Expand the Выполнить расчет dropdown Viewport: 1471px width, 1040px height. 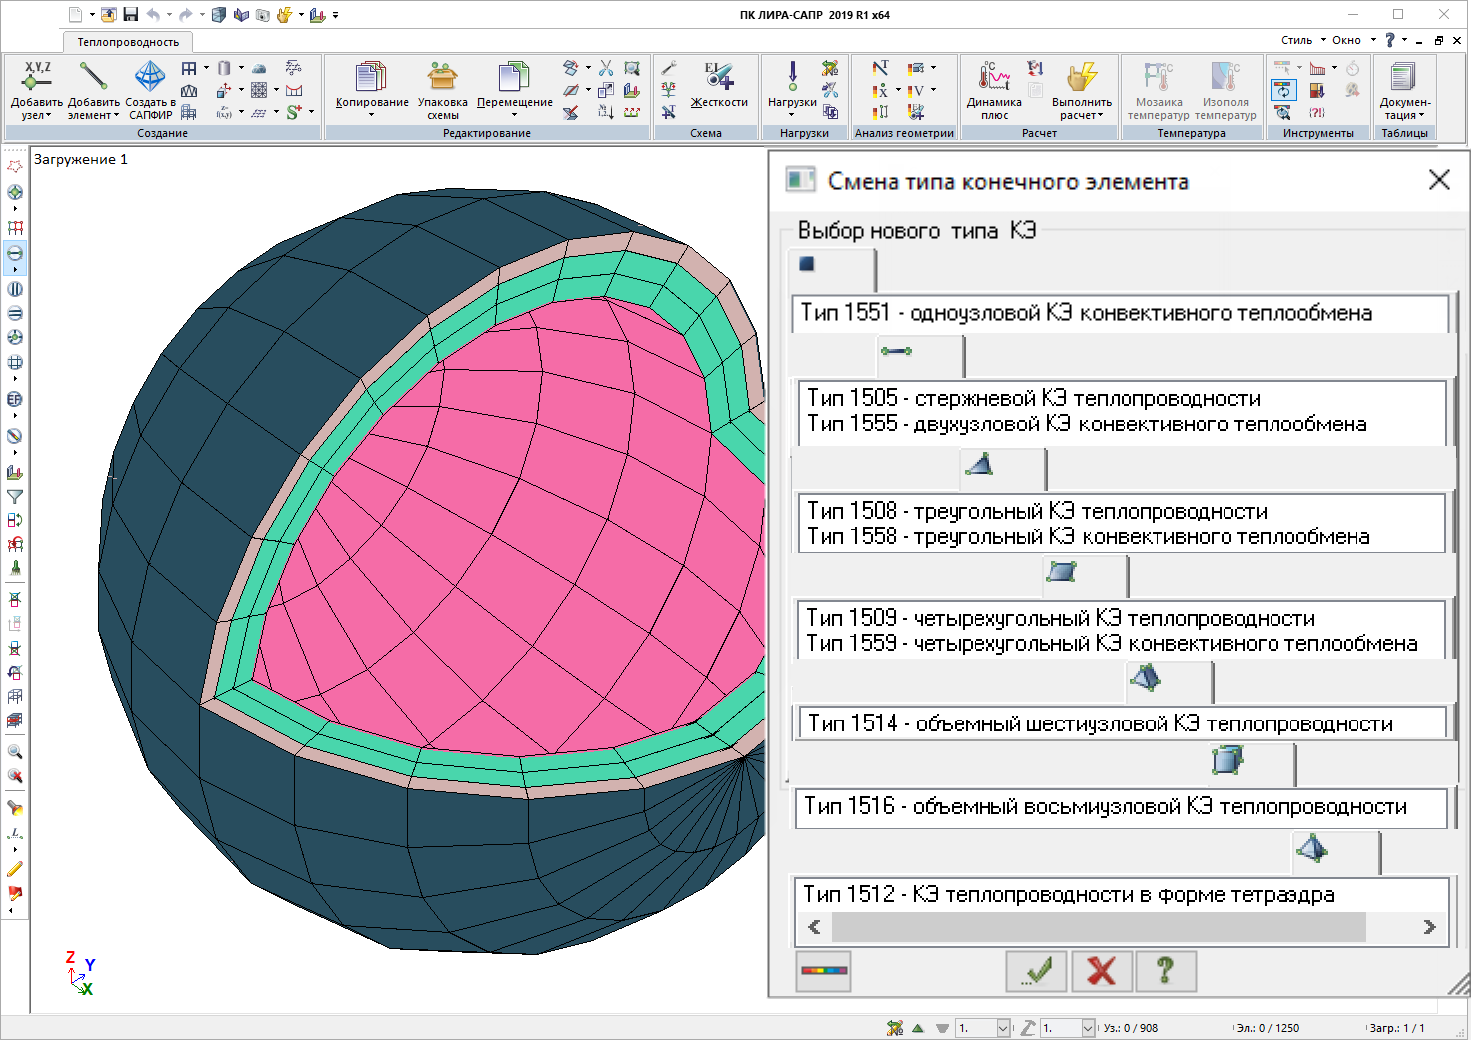pyautogui.click(x=1100, y=115)
